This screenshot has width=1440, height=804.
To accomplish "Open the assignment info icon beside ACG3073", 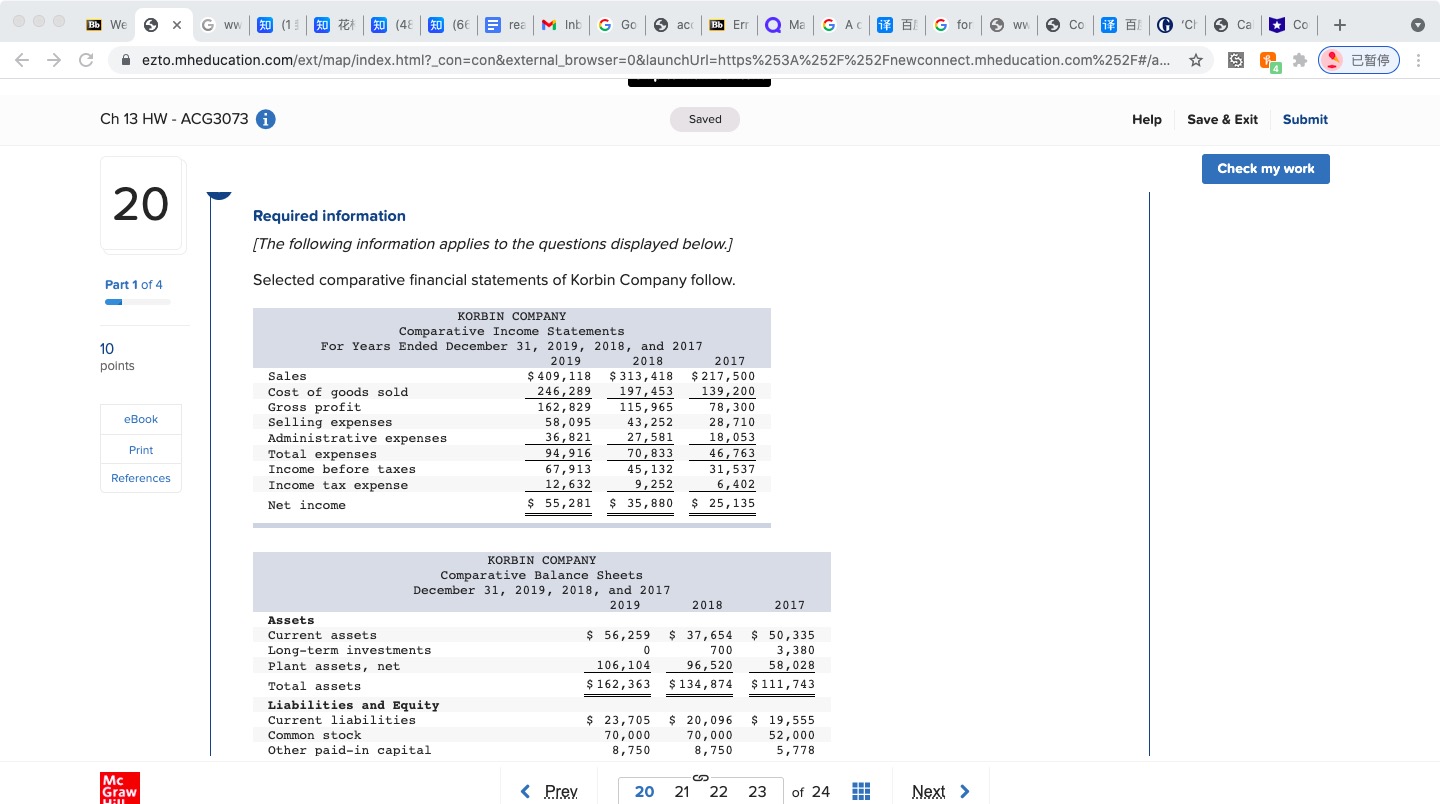I will pyautogui.click(x=266, y=119).
